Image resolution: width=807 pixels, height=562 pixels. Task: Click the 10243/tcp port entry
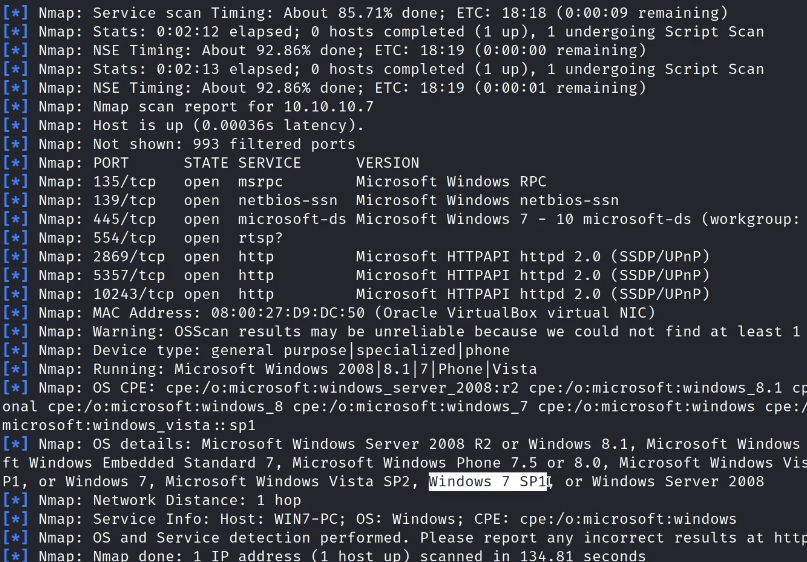(x=133, y=294)
